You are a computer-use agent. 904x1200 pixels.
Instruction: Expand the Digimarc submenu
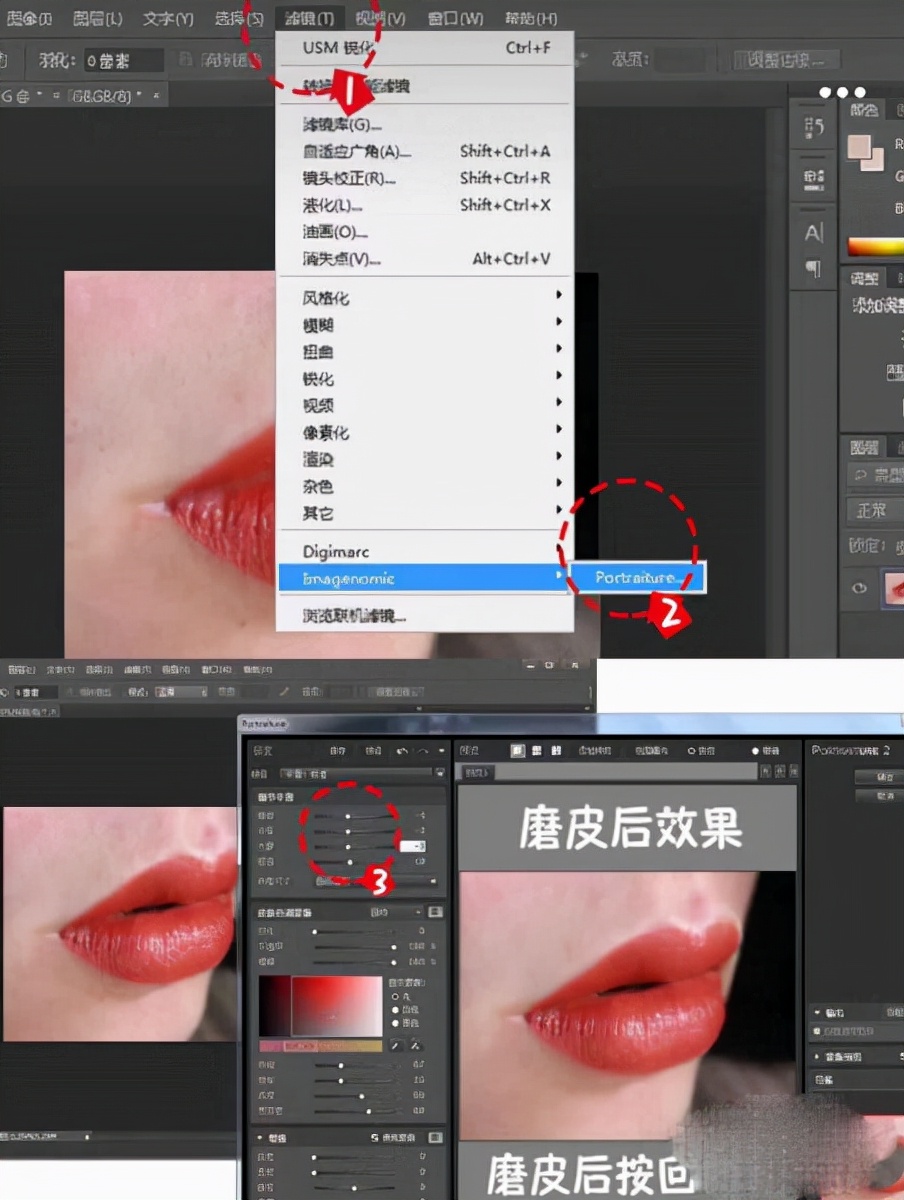click(426, 552)
